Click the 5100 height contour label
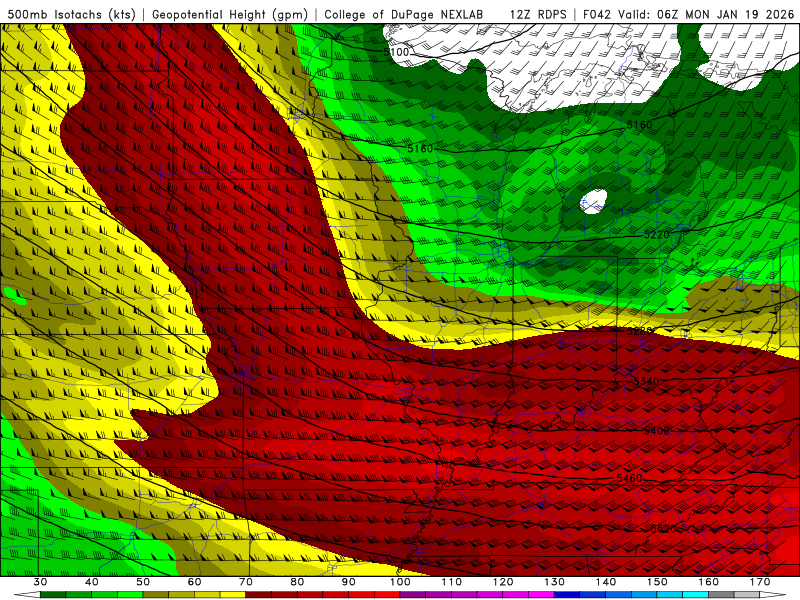This screenshot has height=600, width=800. coord(396,52)
